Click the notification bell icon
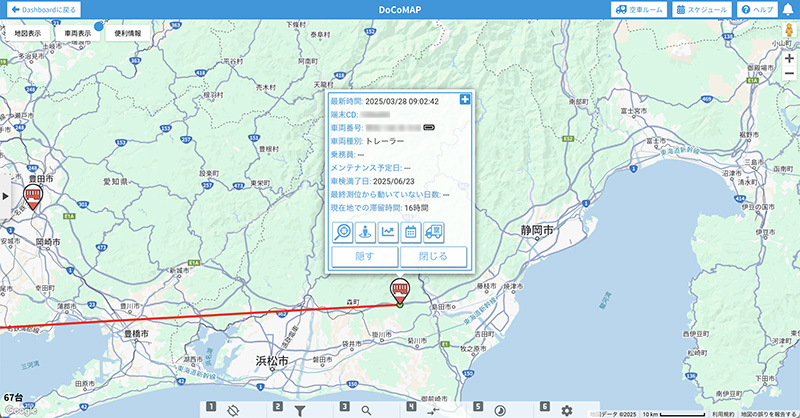The width and height of the screenshot is (800, 418). 785,9
